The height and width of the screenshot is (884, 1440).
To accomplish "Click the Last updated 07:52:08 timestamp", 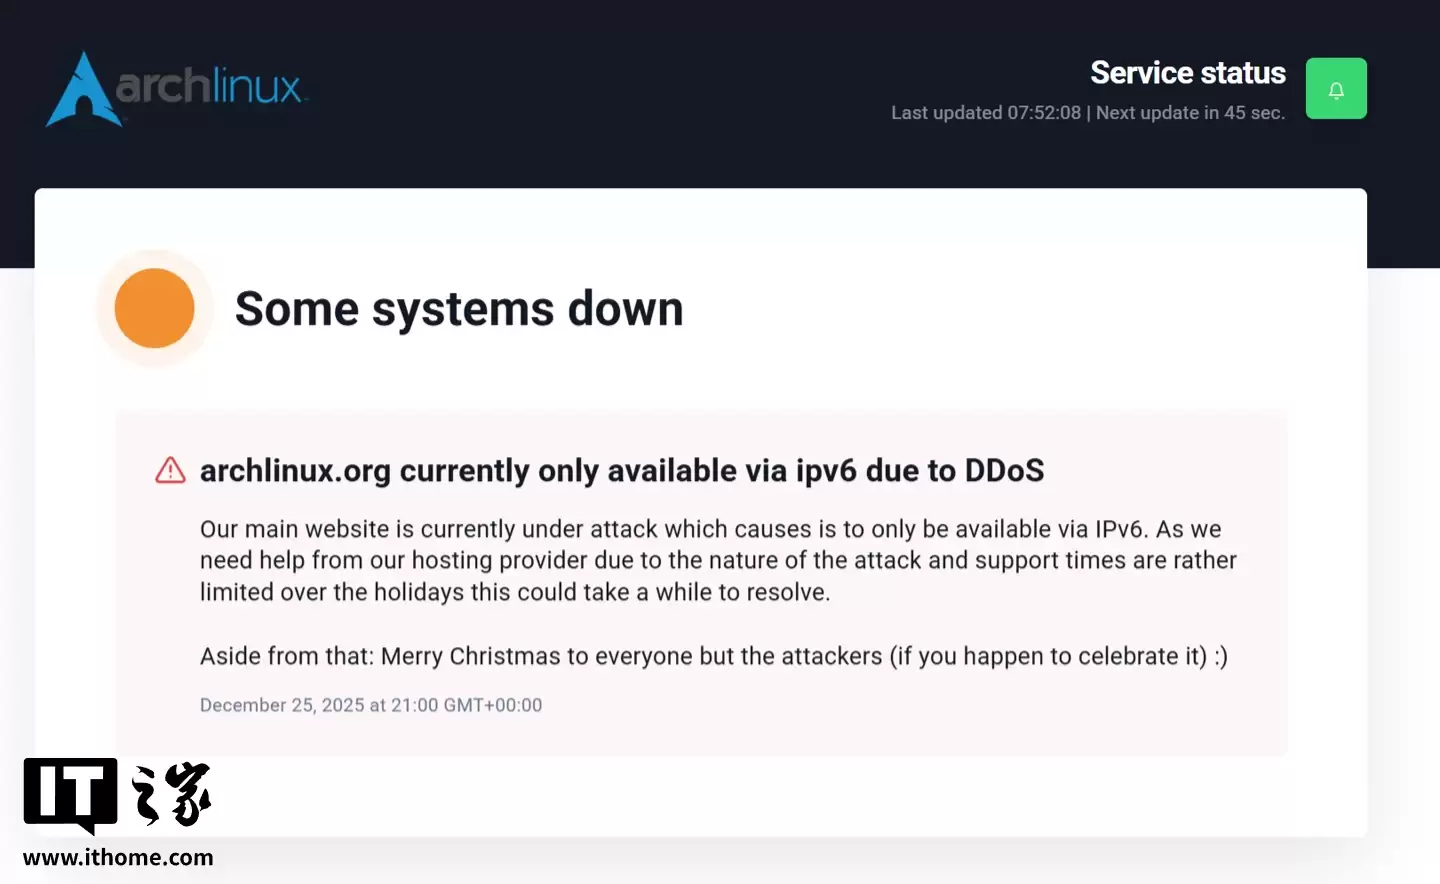I will 985,112.
